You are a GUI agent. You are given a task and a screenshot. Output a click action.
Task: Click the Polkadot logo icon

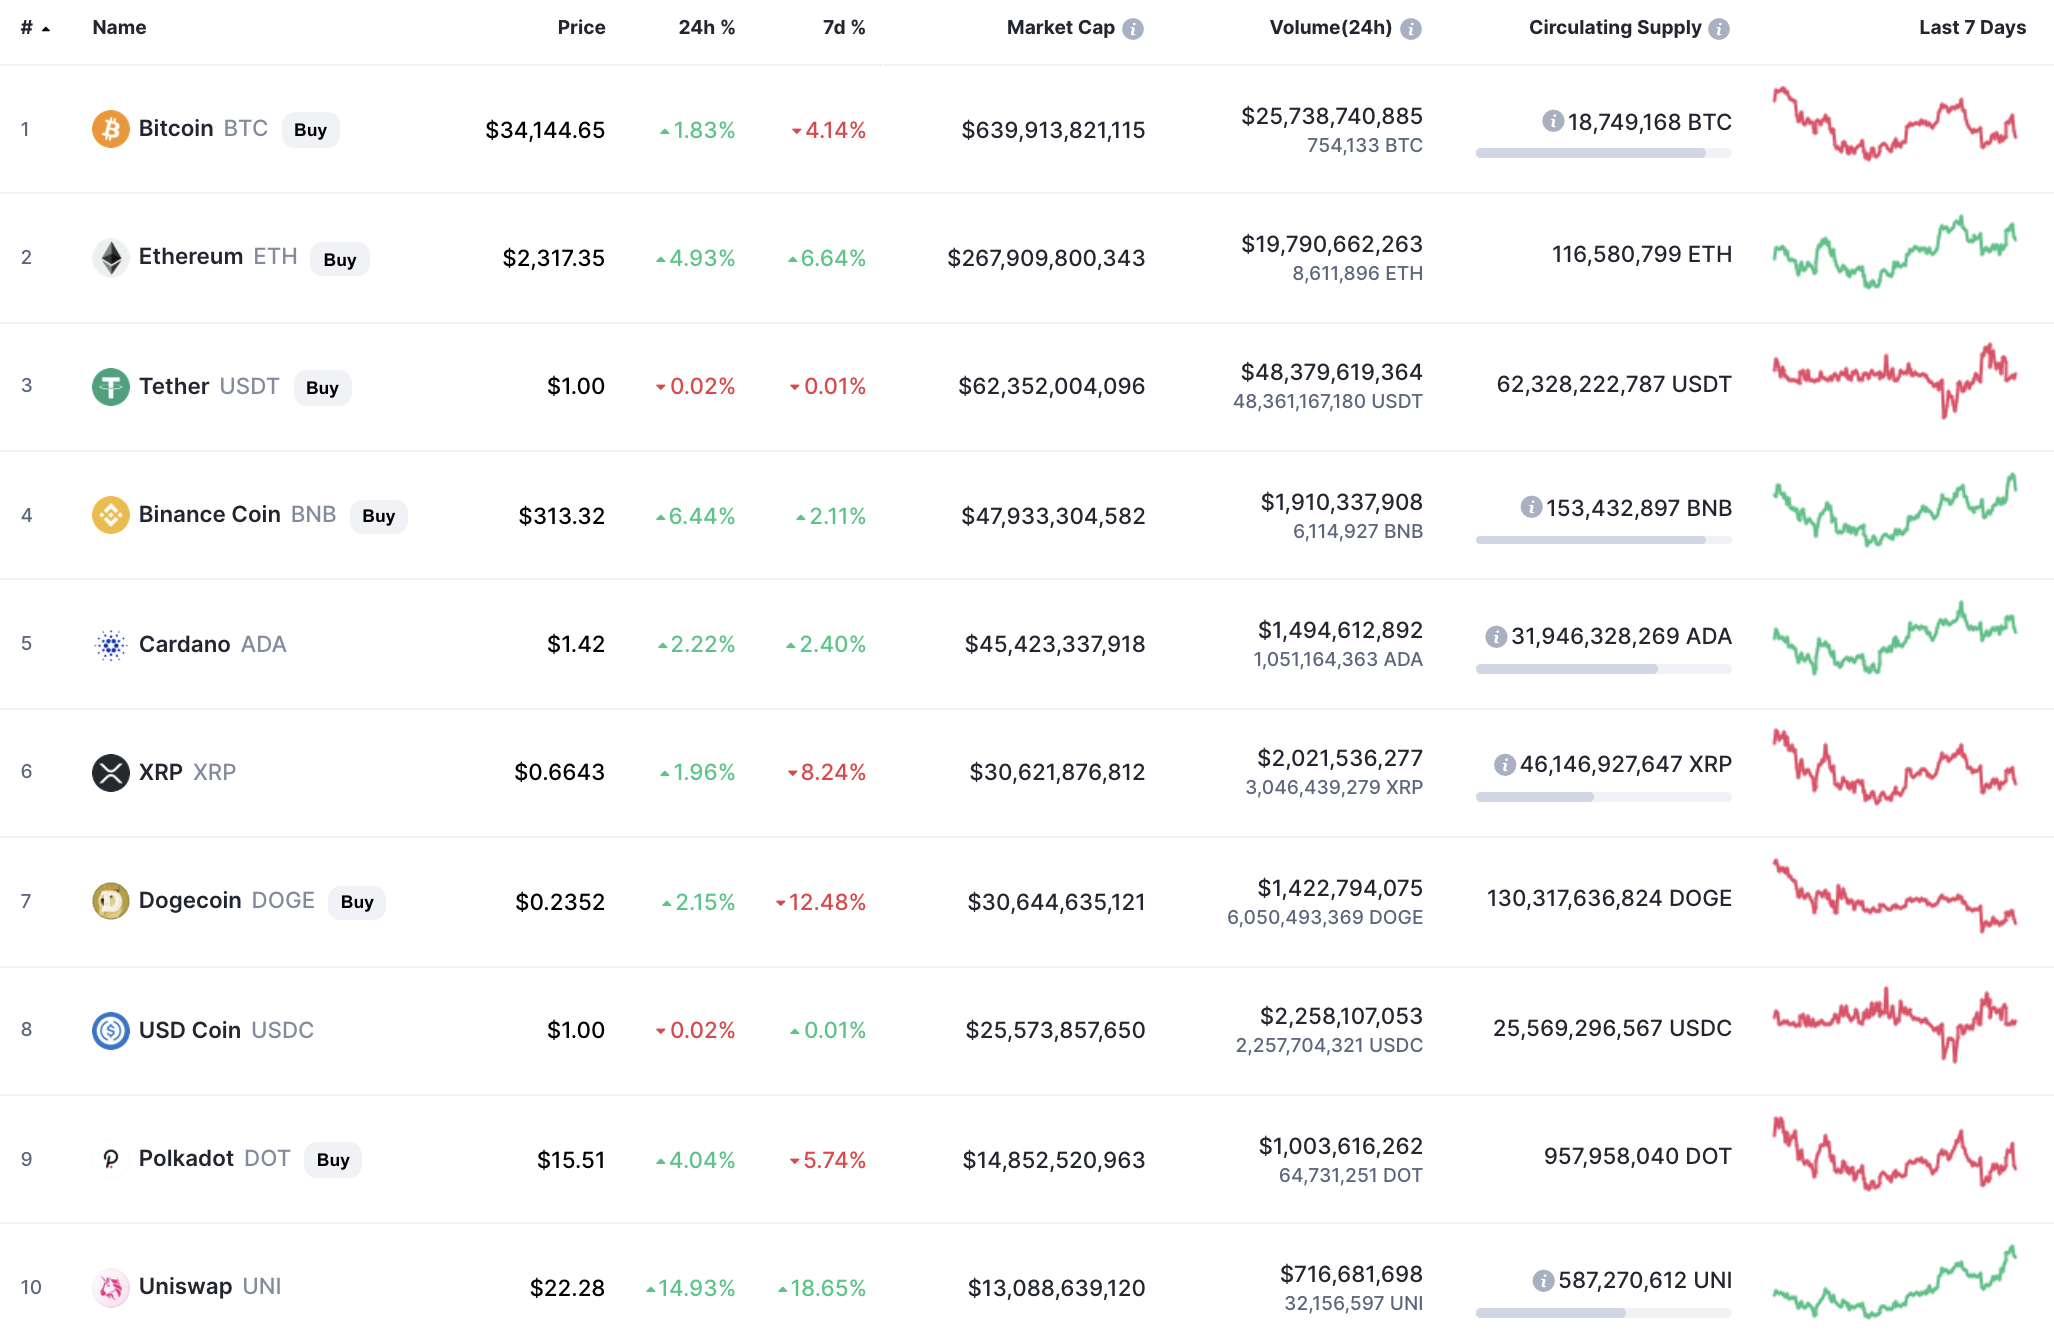click(111, 1159)
